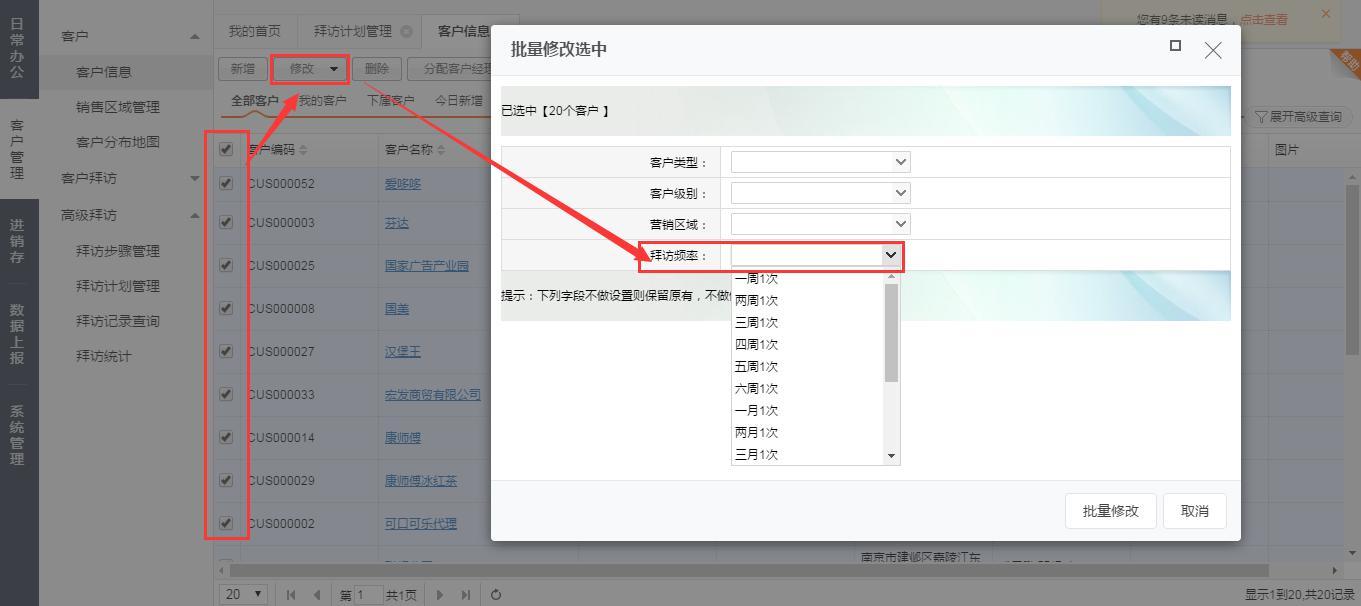Go to first page using pagination icon
This screenshot has height=606, width=1361.
pos(291,594)
